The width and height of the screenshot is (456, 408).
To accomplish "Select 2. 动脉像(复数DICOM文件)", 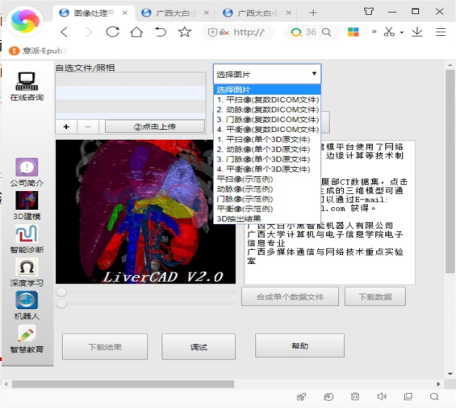I will click(267, 110).
